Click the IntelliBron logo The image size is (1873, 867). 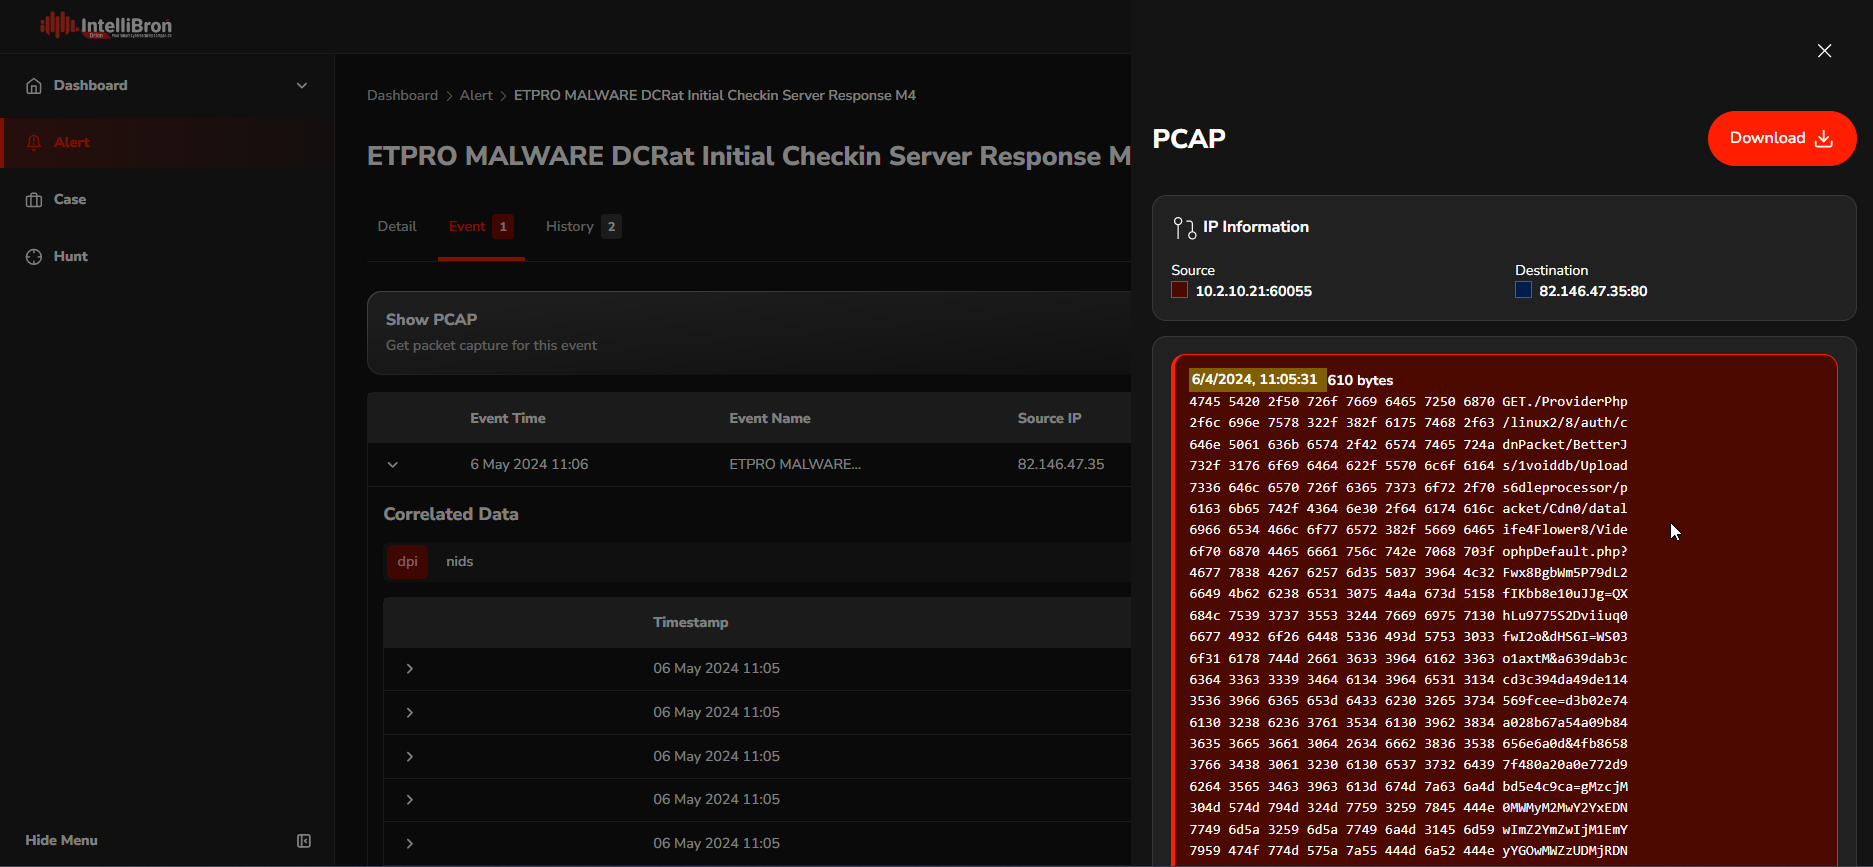point(106,25)
